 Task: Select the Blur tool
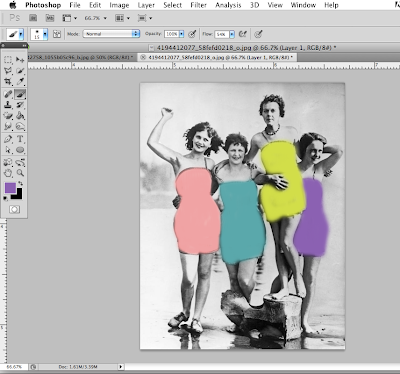(x=8, y=126)
